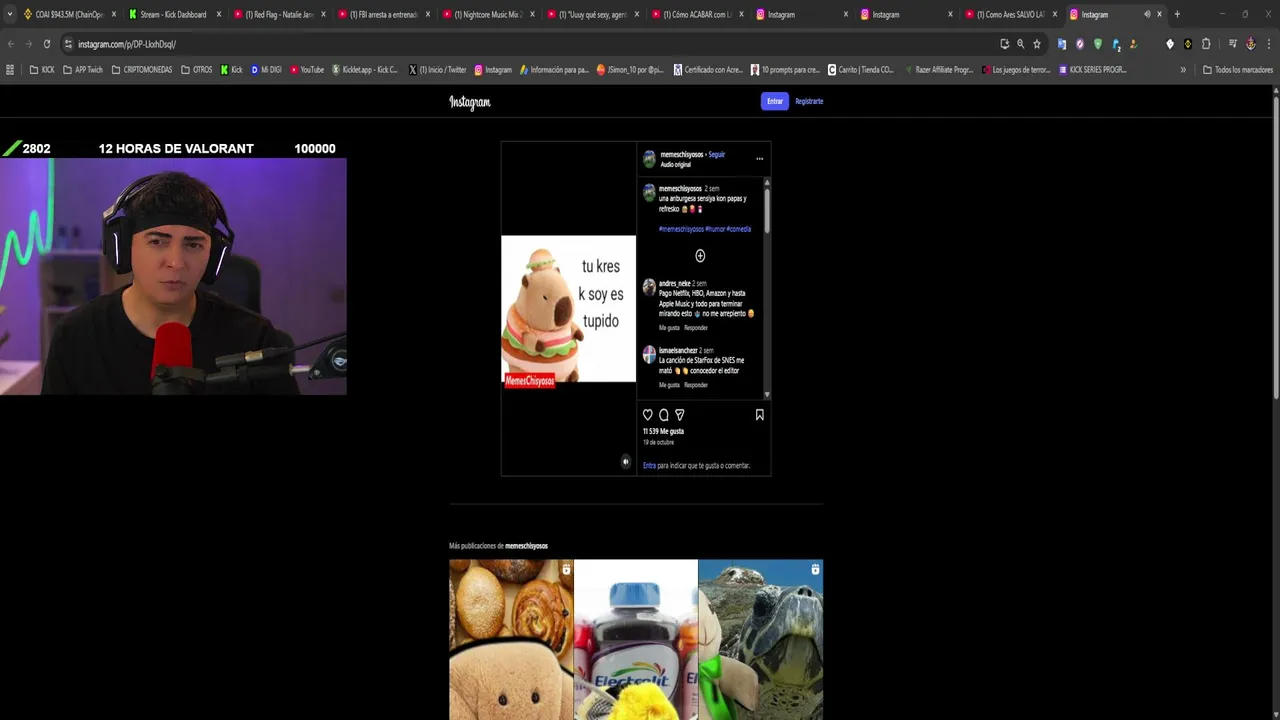Like the post with the heart icon
1280x720 pixels.
tap(648, 415)
